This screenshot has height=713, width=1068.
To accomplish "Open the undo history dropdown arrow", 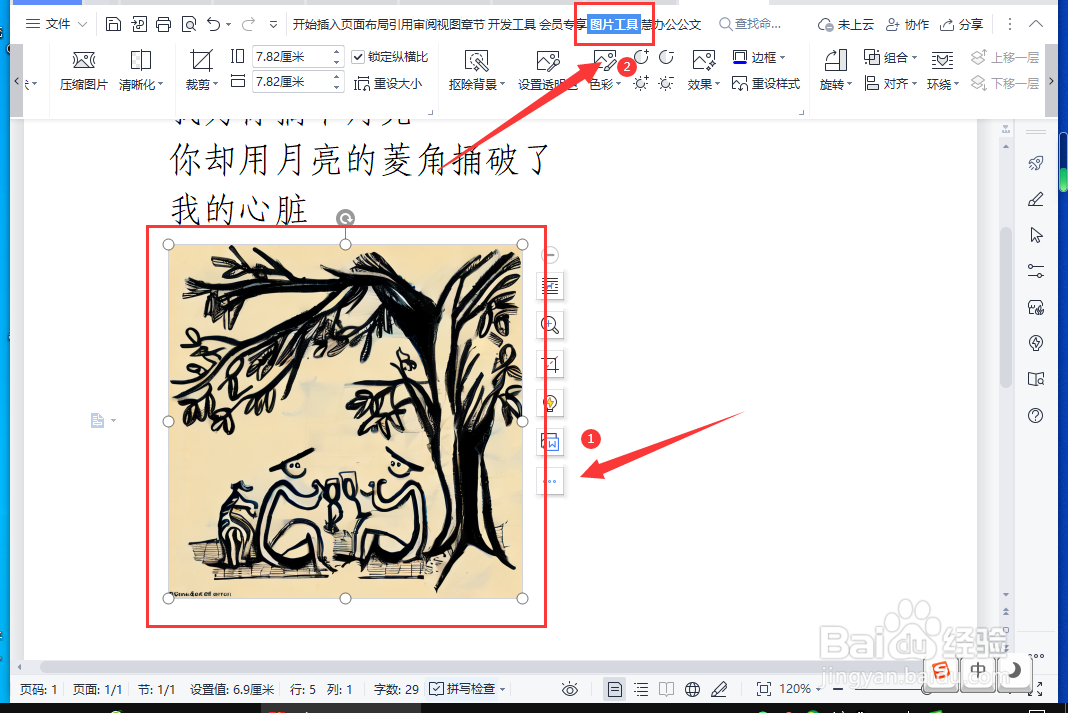I will point(229,25).
